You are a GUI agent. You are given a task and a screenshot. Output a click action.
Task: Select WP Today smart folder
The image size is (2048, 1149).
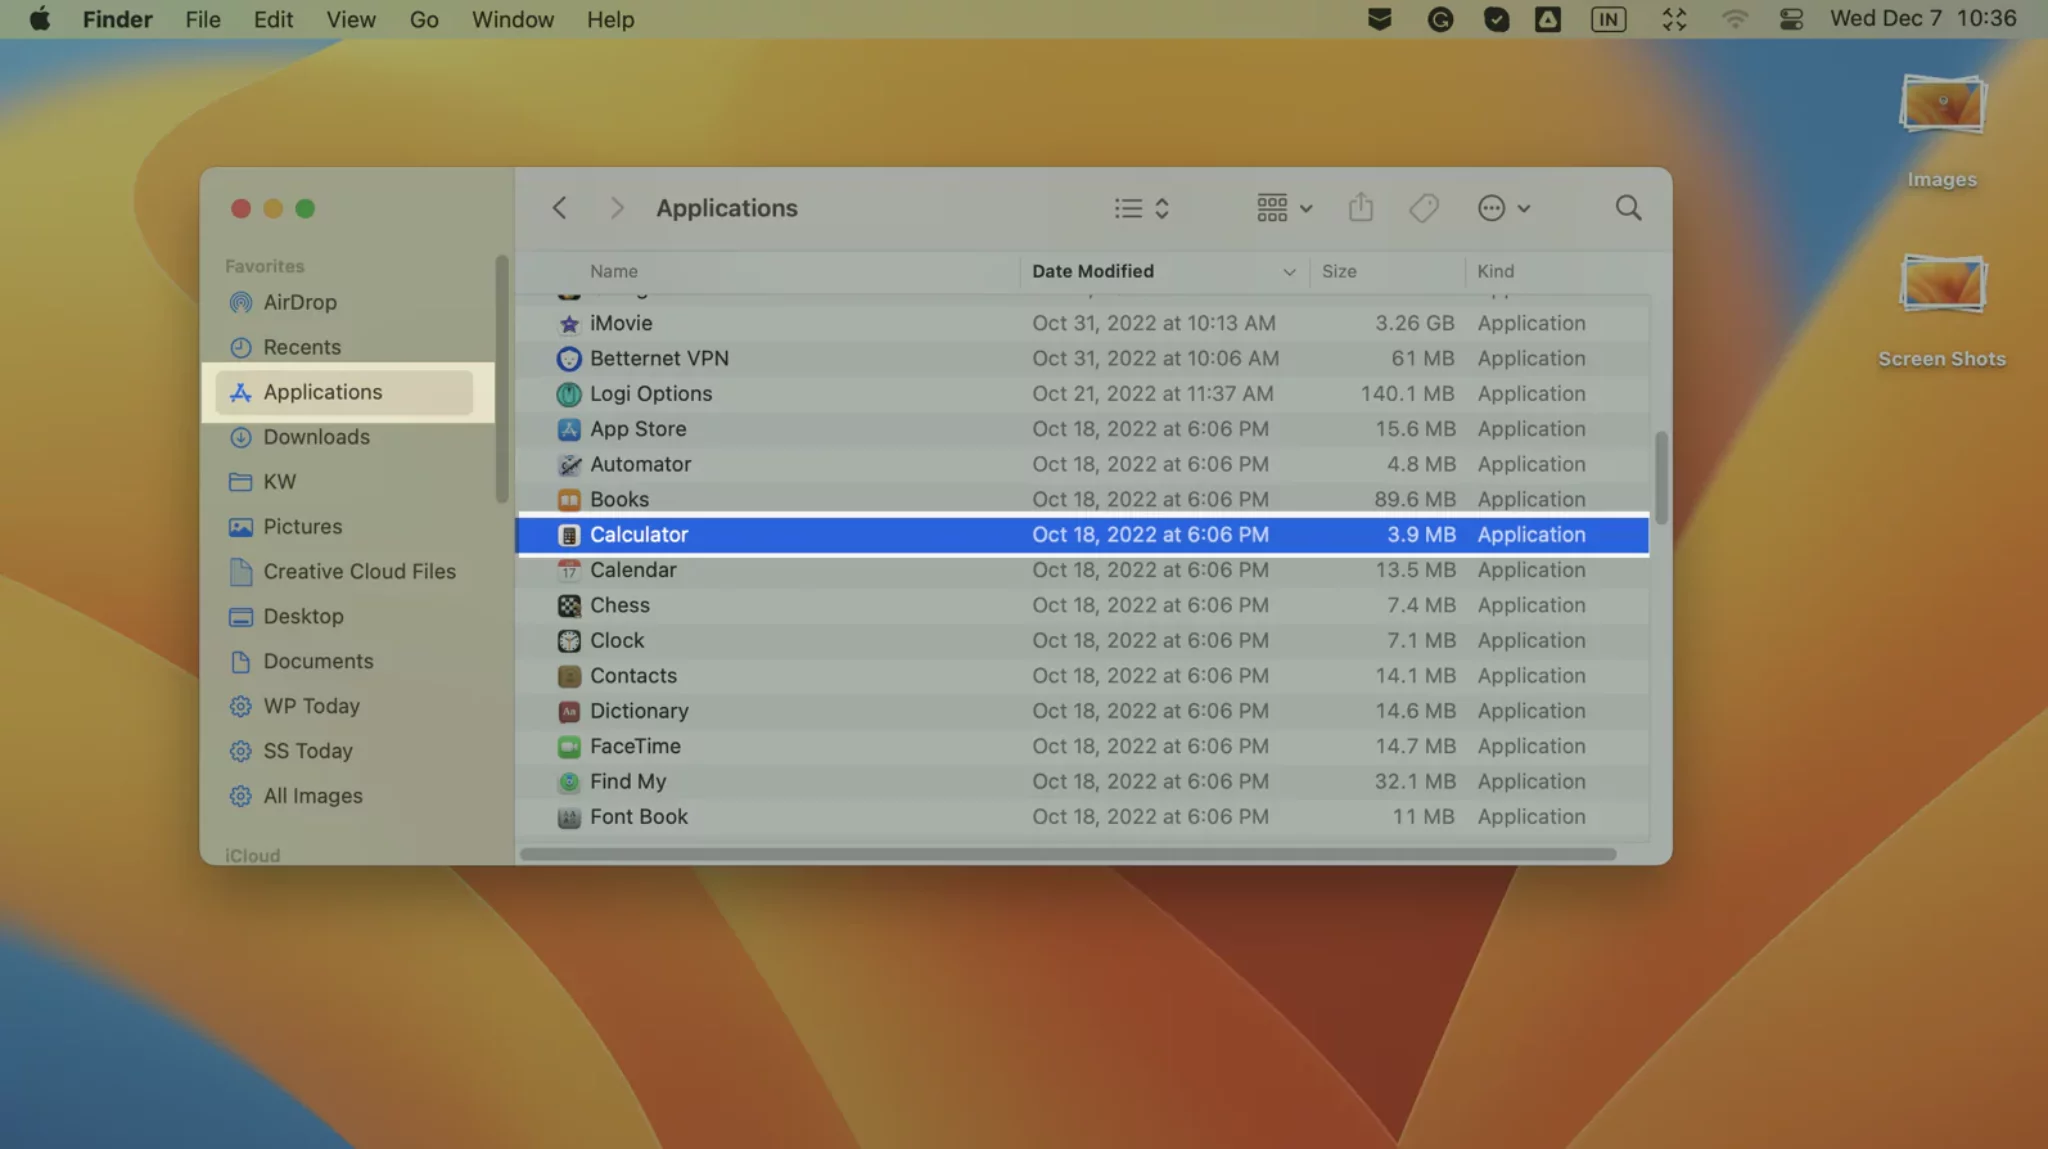pos(344,706)
